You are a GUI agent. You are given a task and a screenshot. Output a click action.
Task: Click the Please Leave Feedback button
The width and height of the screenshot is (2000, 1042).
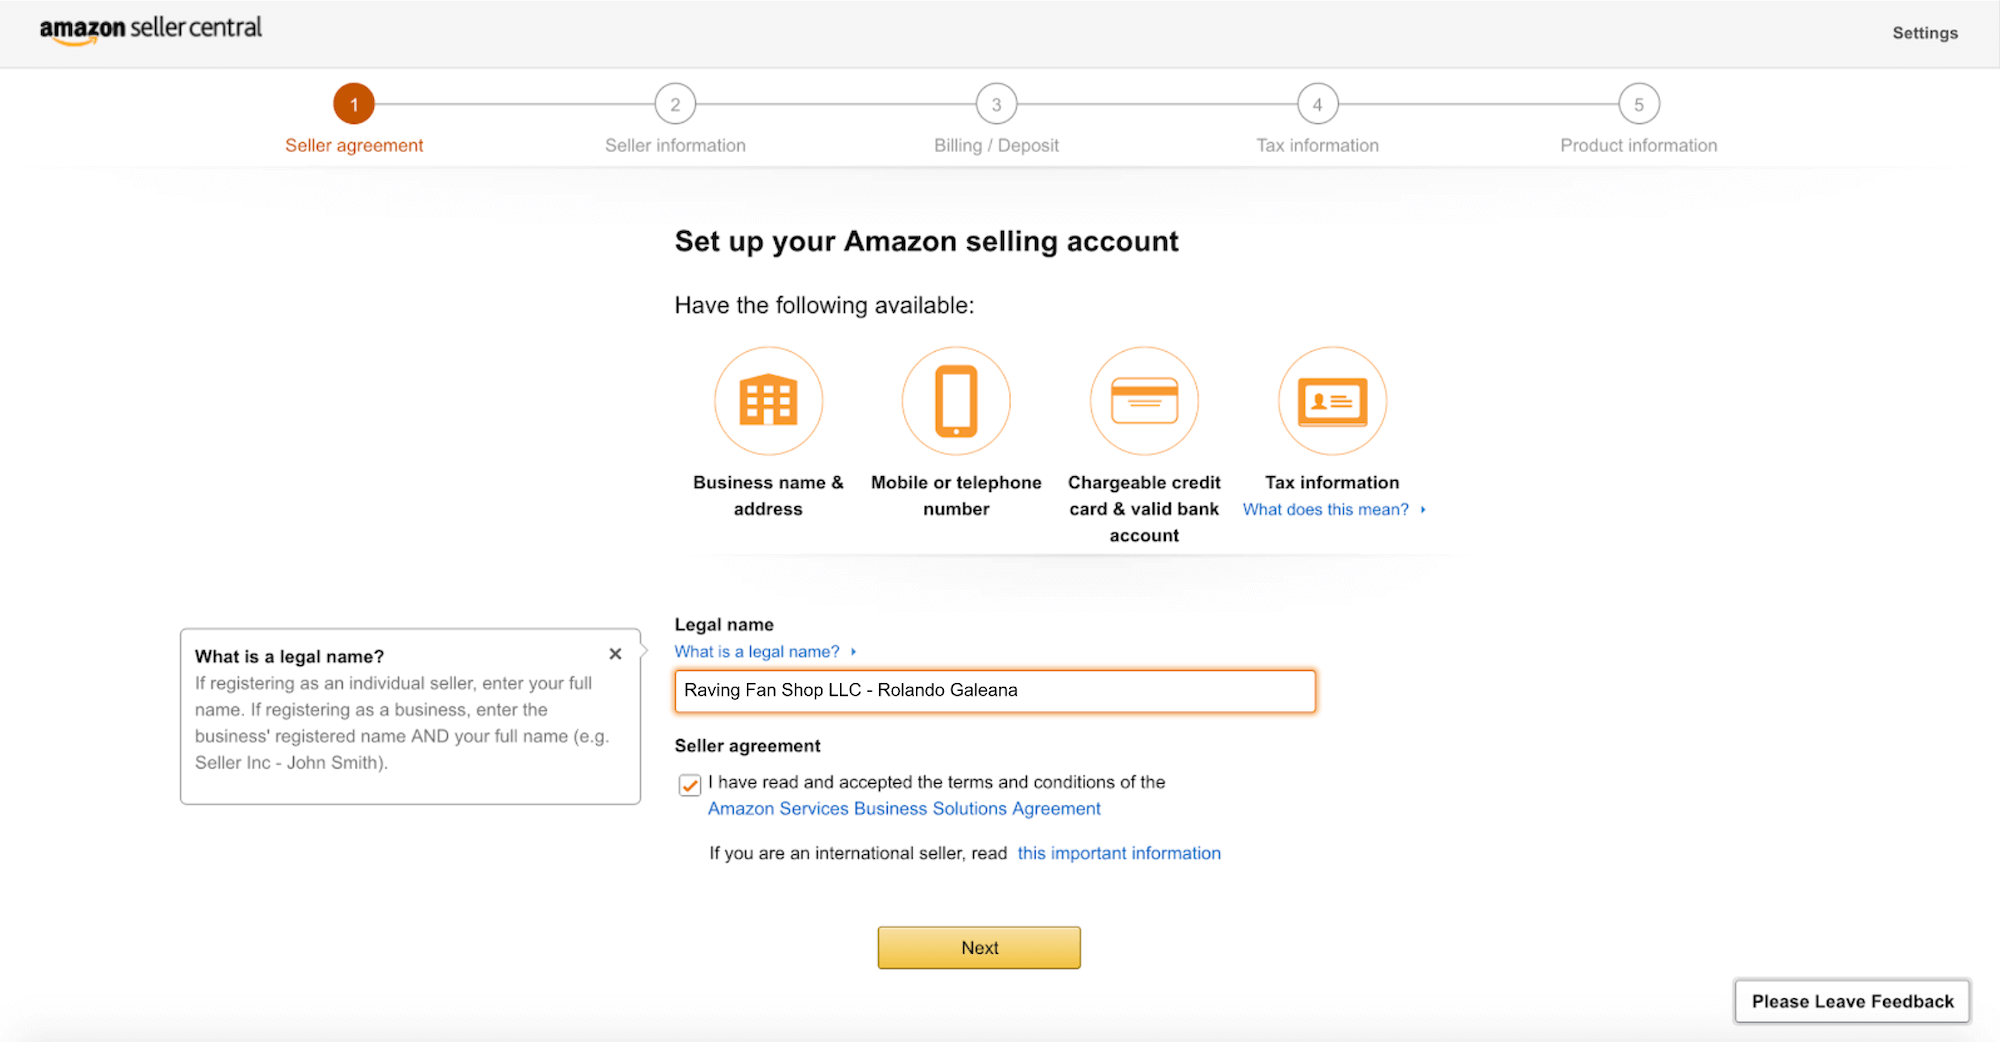click(1851, 1001)
